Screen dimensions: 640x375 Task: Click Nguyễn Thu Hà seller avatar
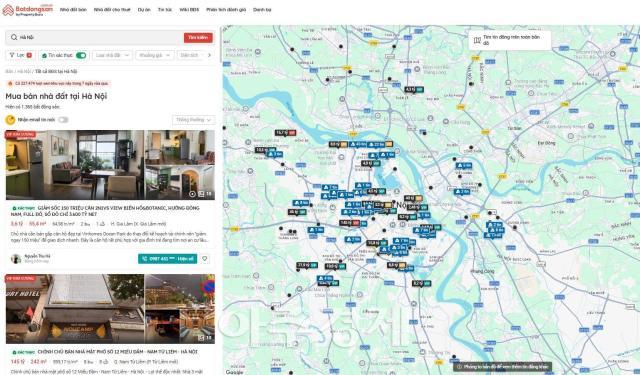(16, 259)
